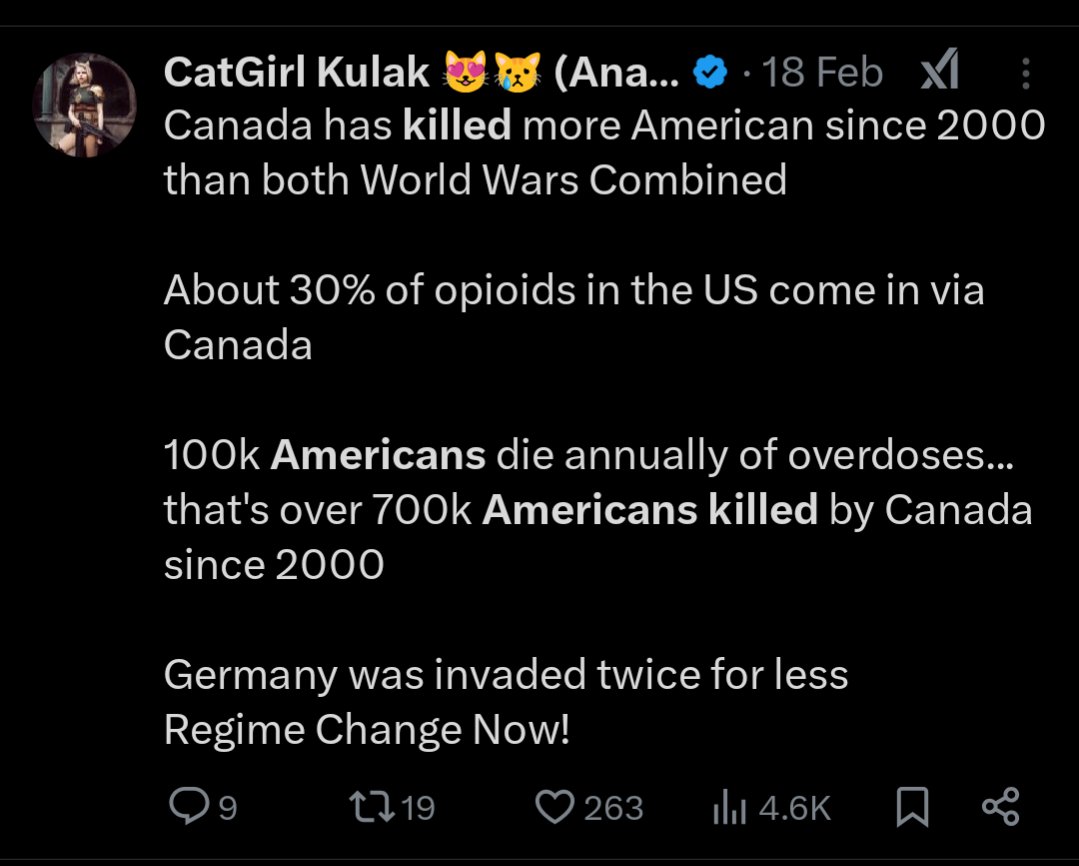Click the share icon
This screenshot has height=866, width=1079.
pyautogui.click(x=1000, y=807)
